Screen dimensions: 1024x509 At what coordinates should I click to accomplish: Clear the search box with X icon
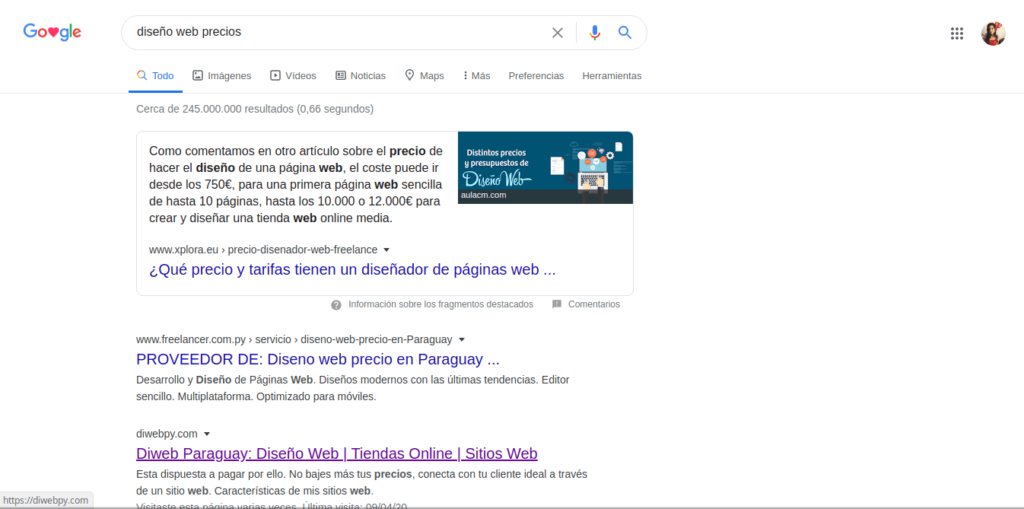(557, 33)
